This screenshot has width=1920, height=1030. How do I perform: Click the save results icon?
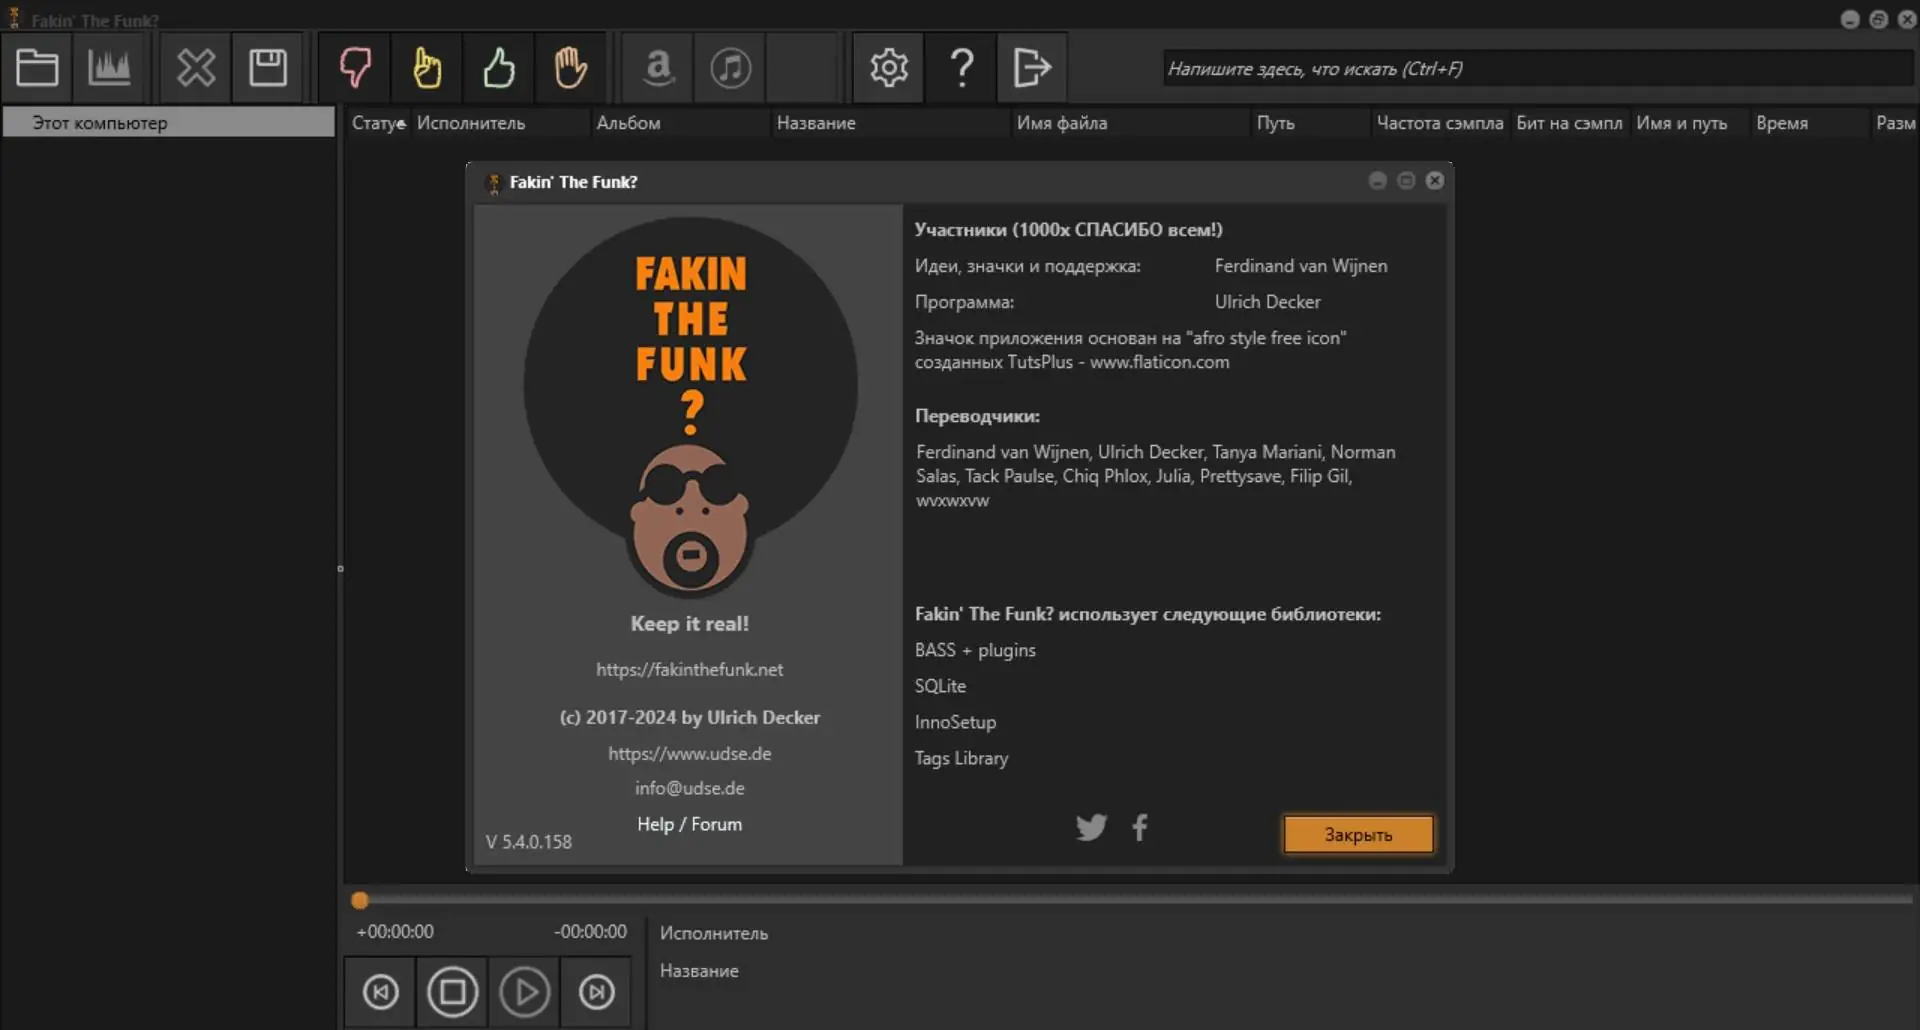[x=268, y=67]
